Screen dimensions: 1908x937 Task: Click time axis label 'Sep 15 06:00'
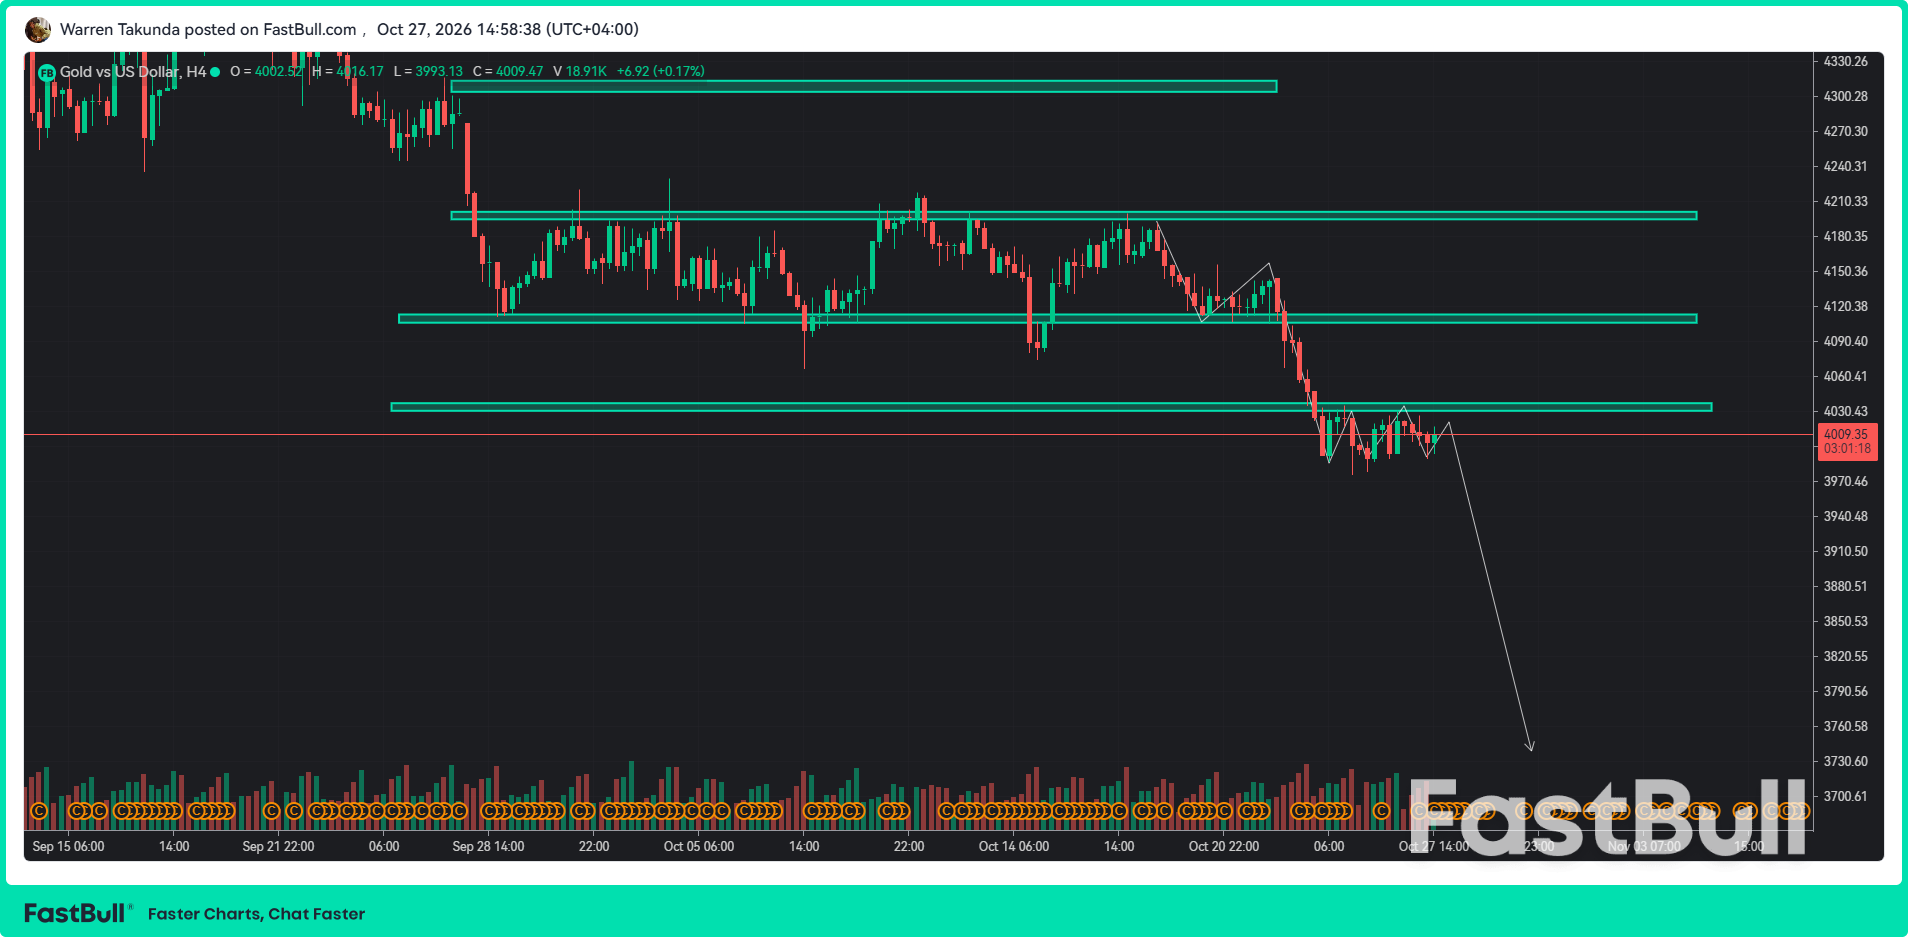[x=69, y=847]
